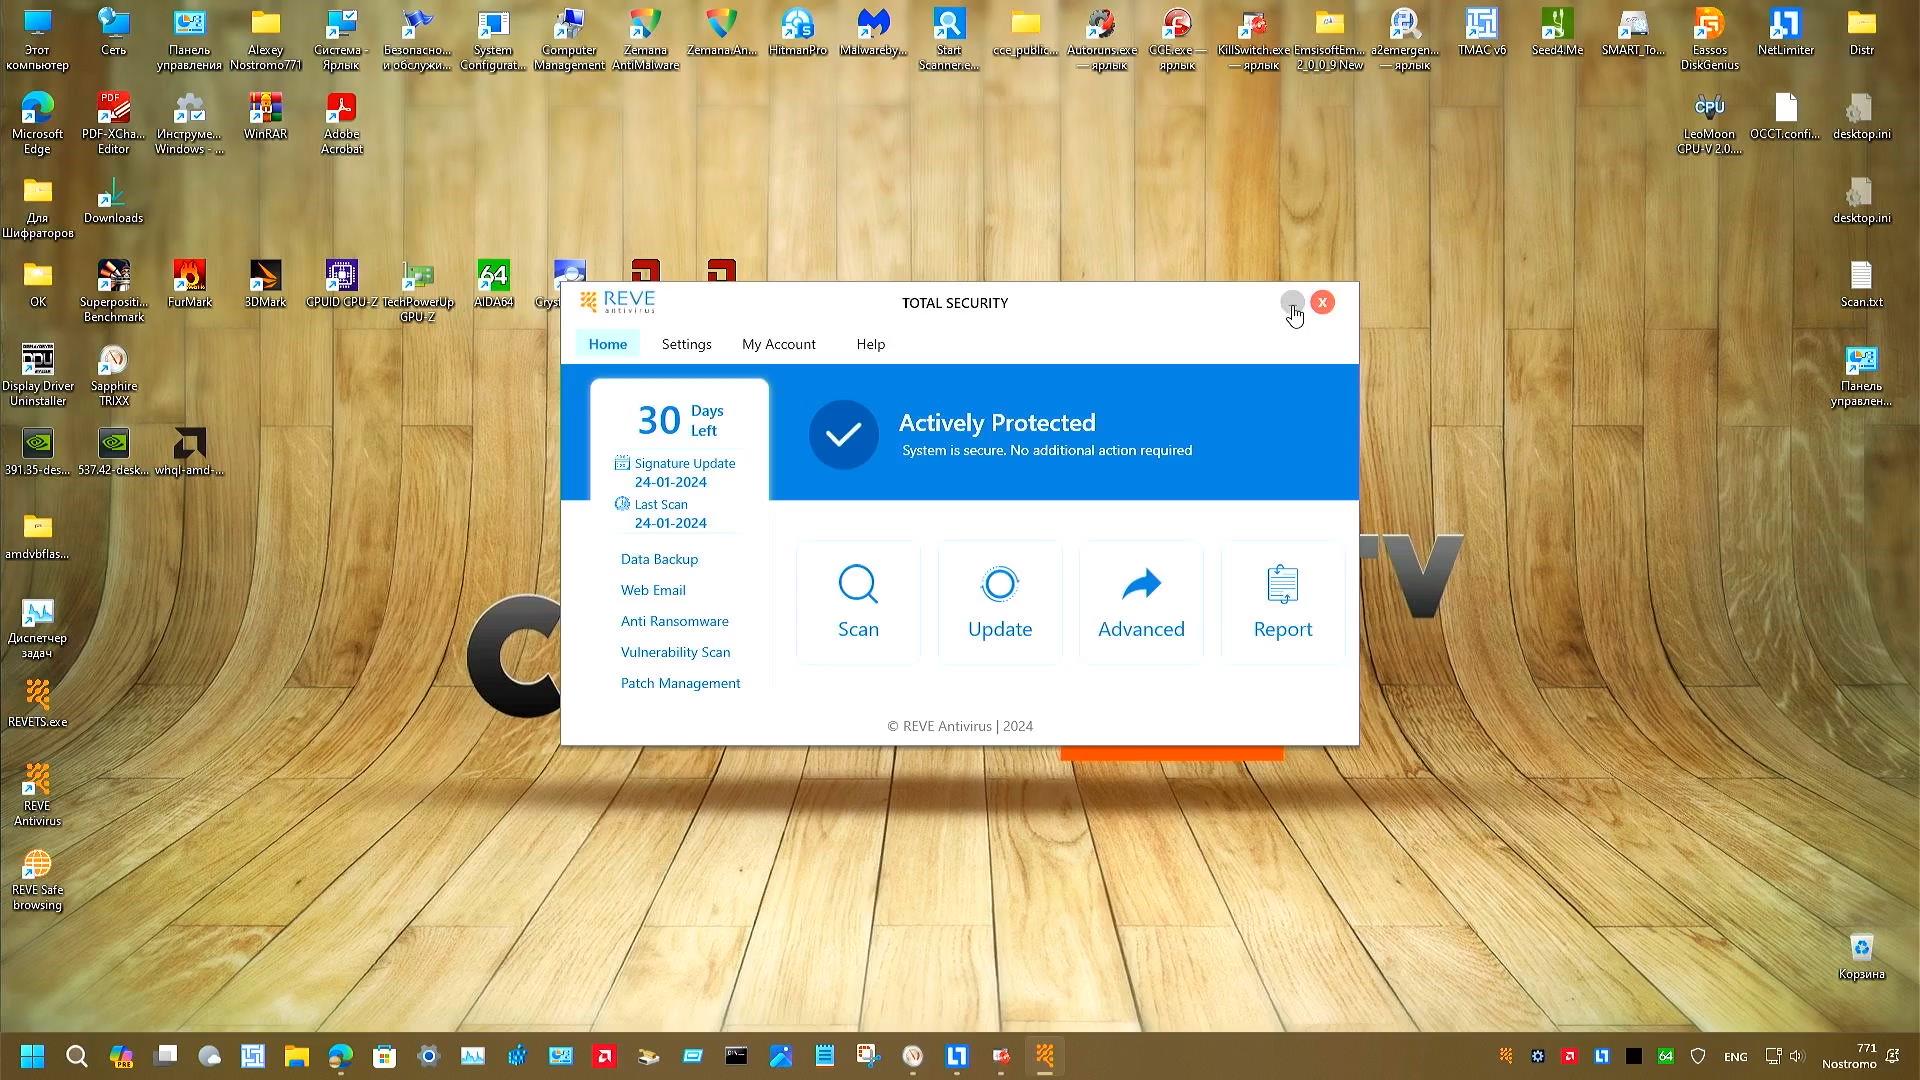Open the Data Backup link
Image resolution: width=1920 pixels, height=1080 pixels.
coord(659,559)
